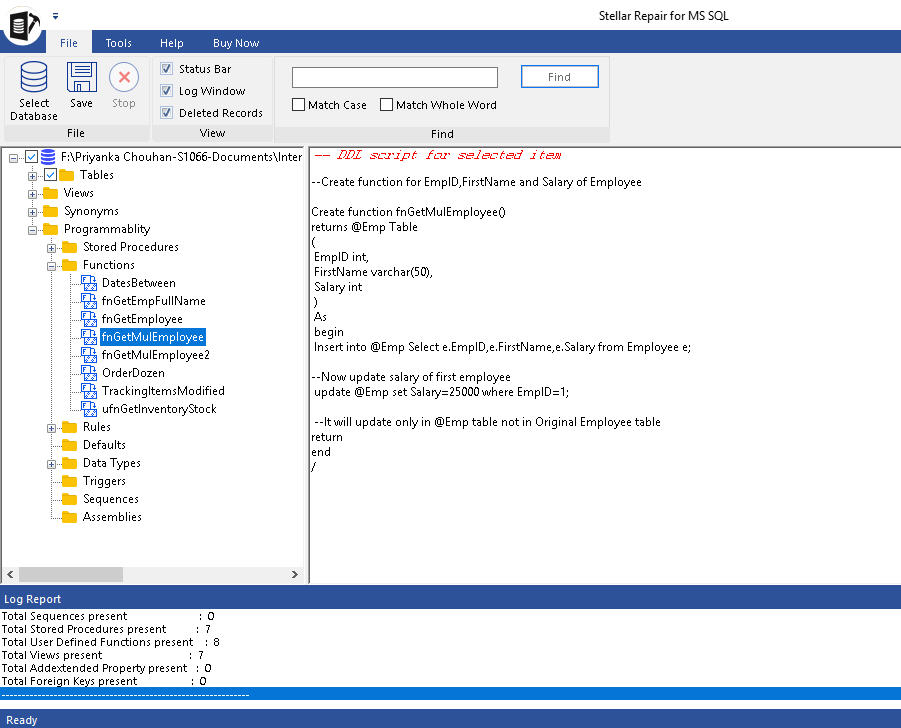901x728 pixels.
Task: Click the Triggers folder icon
Action: coord(70,481)
